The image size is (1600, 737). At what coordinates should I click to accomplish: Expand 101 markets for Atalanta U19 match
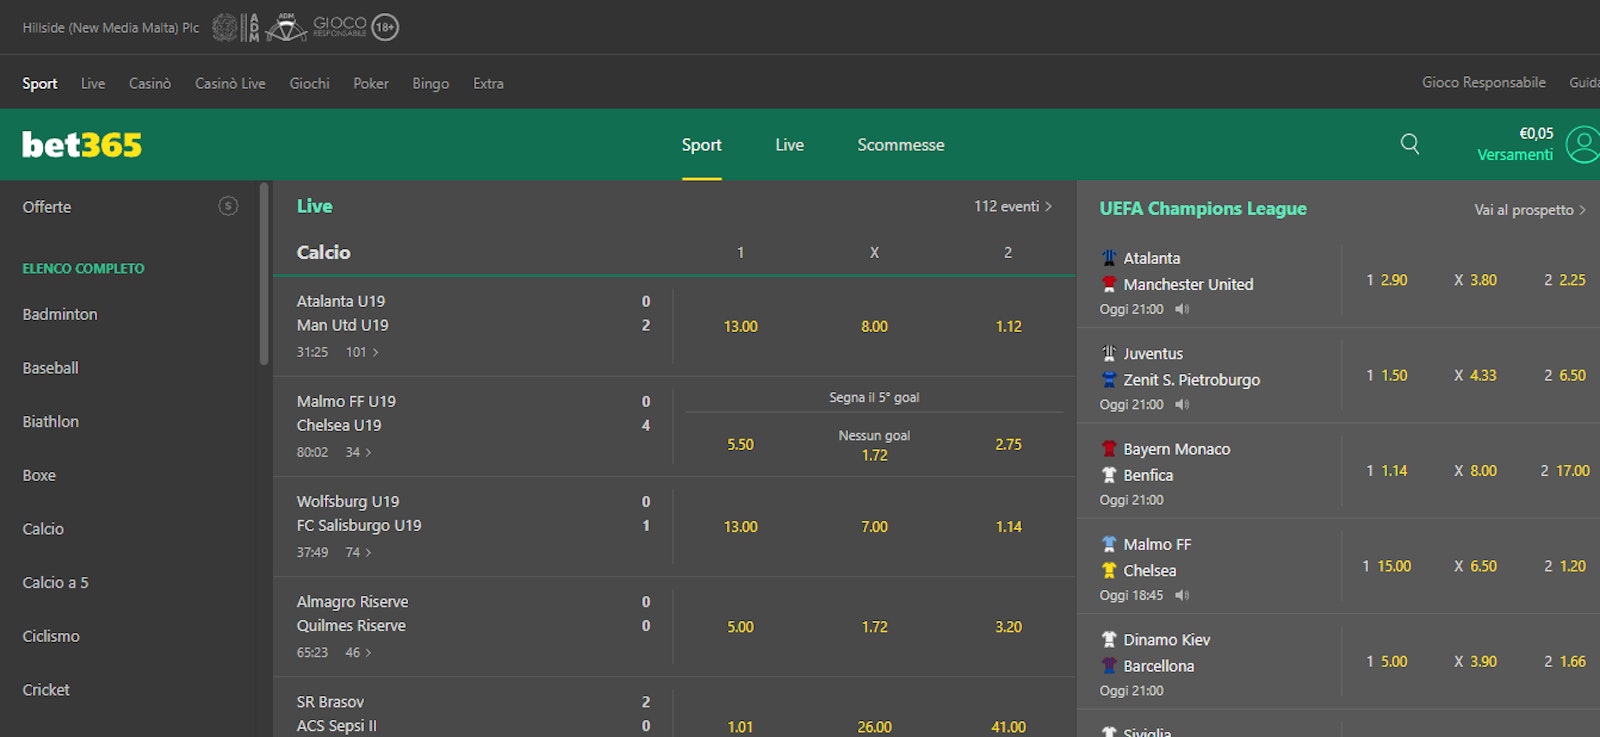tap(362, 352)
